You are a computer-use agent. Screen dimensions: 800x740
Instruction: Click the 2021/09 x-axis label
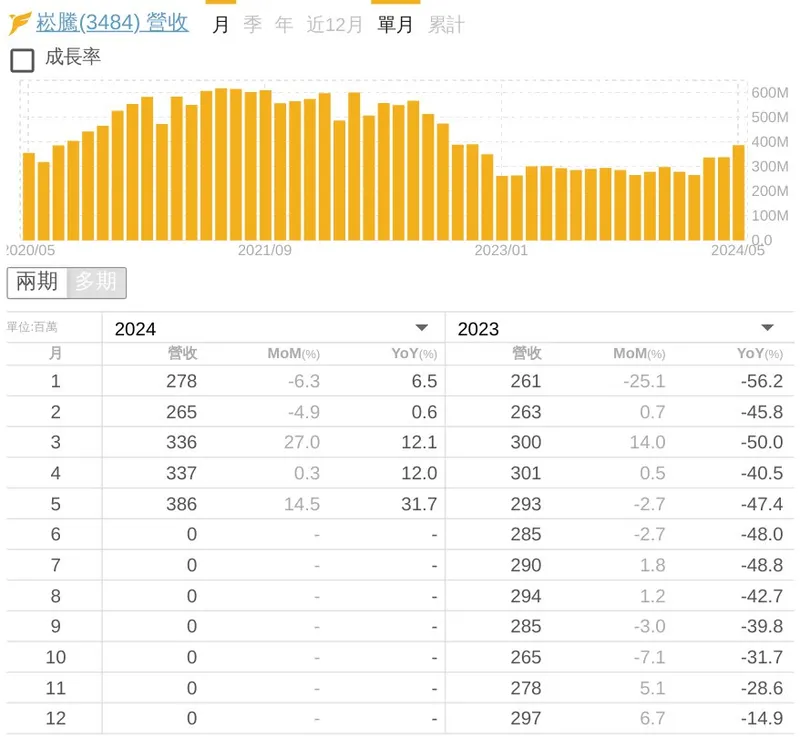click(x=265, y=251)
